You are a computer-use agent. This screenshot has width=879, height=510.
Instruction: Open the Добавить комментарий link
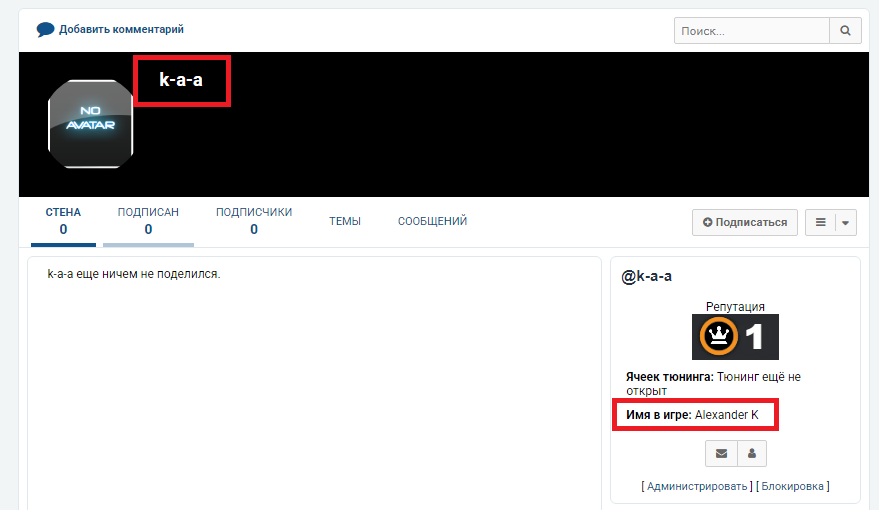[x=121, y=29]
